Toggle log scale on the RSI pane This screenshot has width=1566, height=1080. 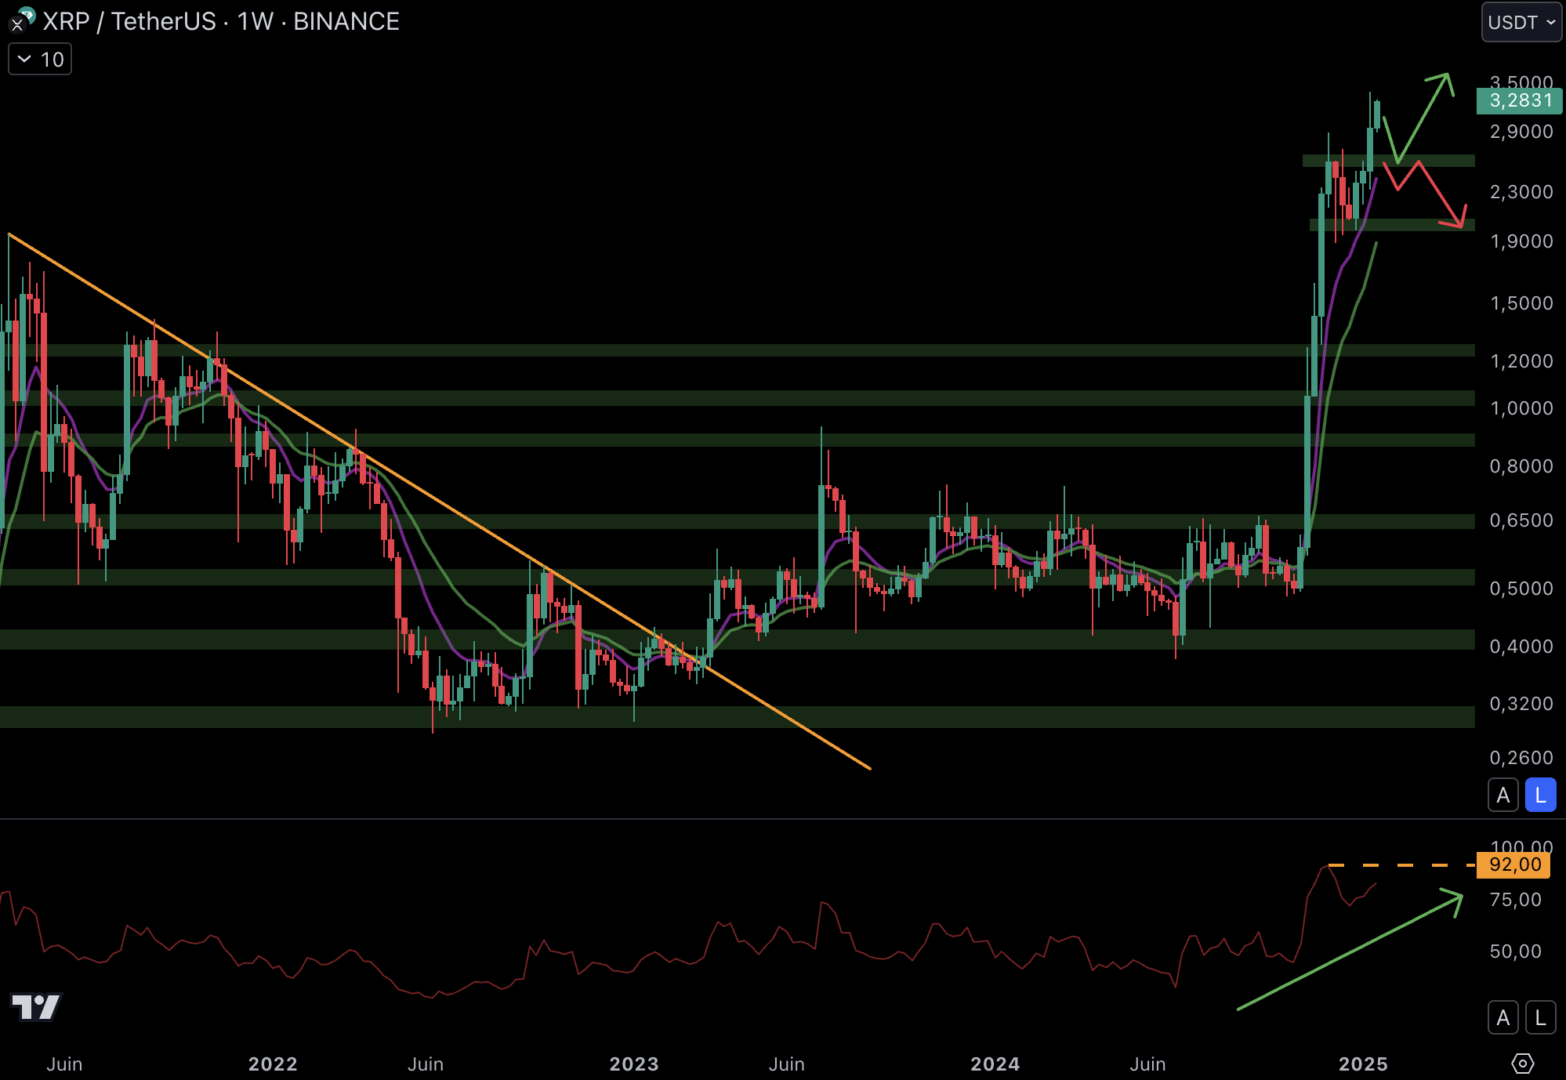1540,1018
